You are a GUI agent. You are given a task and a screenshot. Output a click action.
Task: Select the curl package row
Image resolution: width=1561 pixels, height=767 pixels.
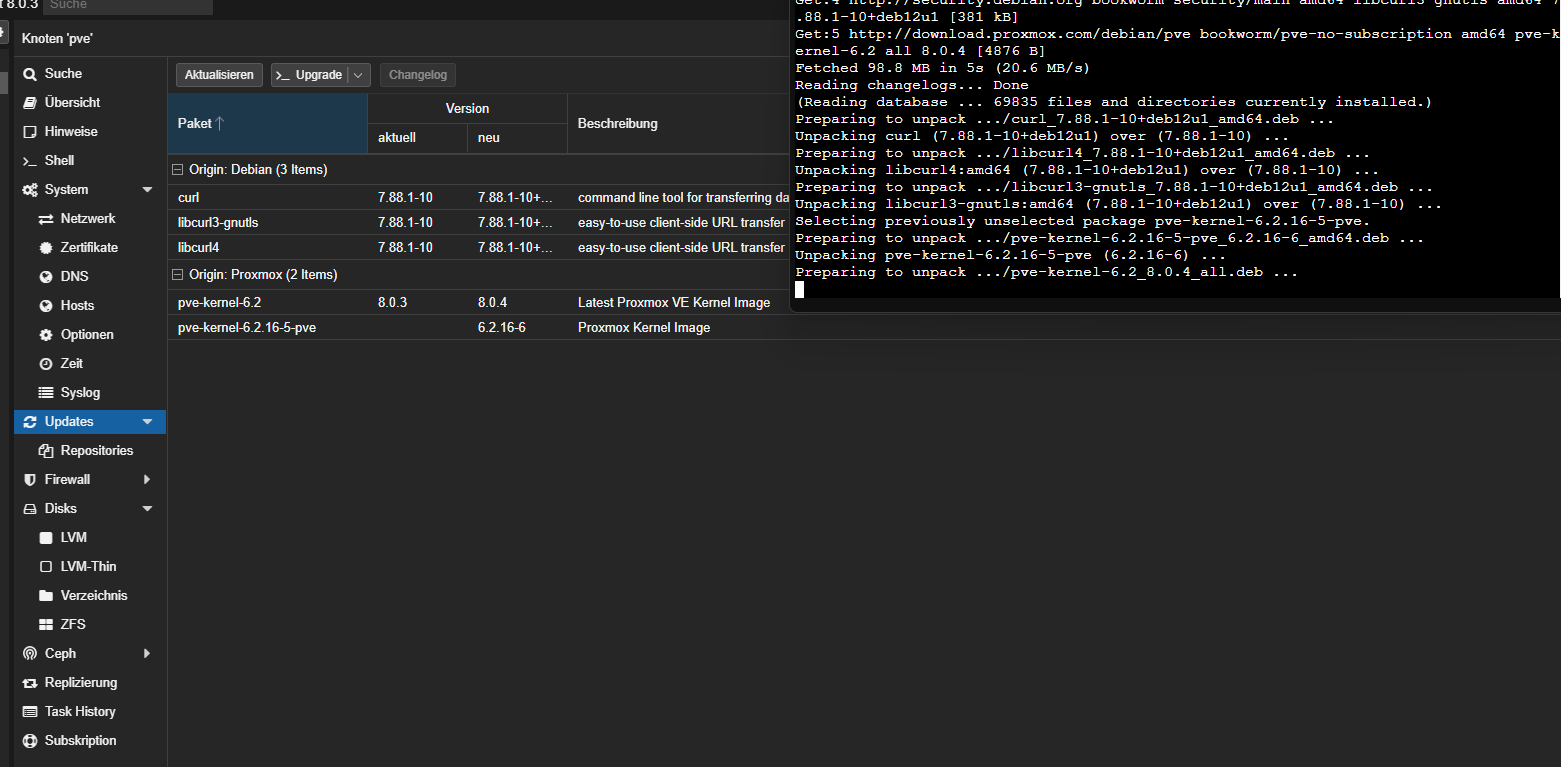[x=479, y=197]
